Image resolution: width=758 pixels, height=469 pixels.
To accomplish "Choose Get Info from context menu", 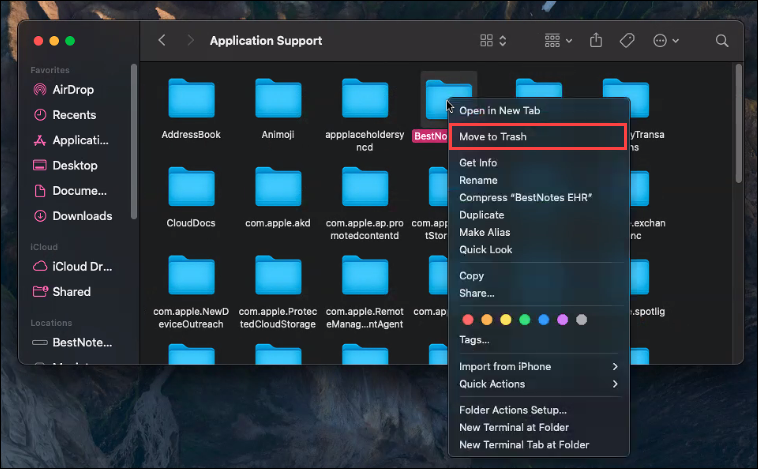I will [539, 162].
